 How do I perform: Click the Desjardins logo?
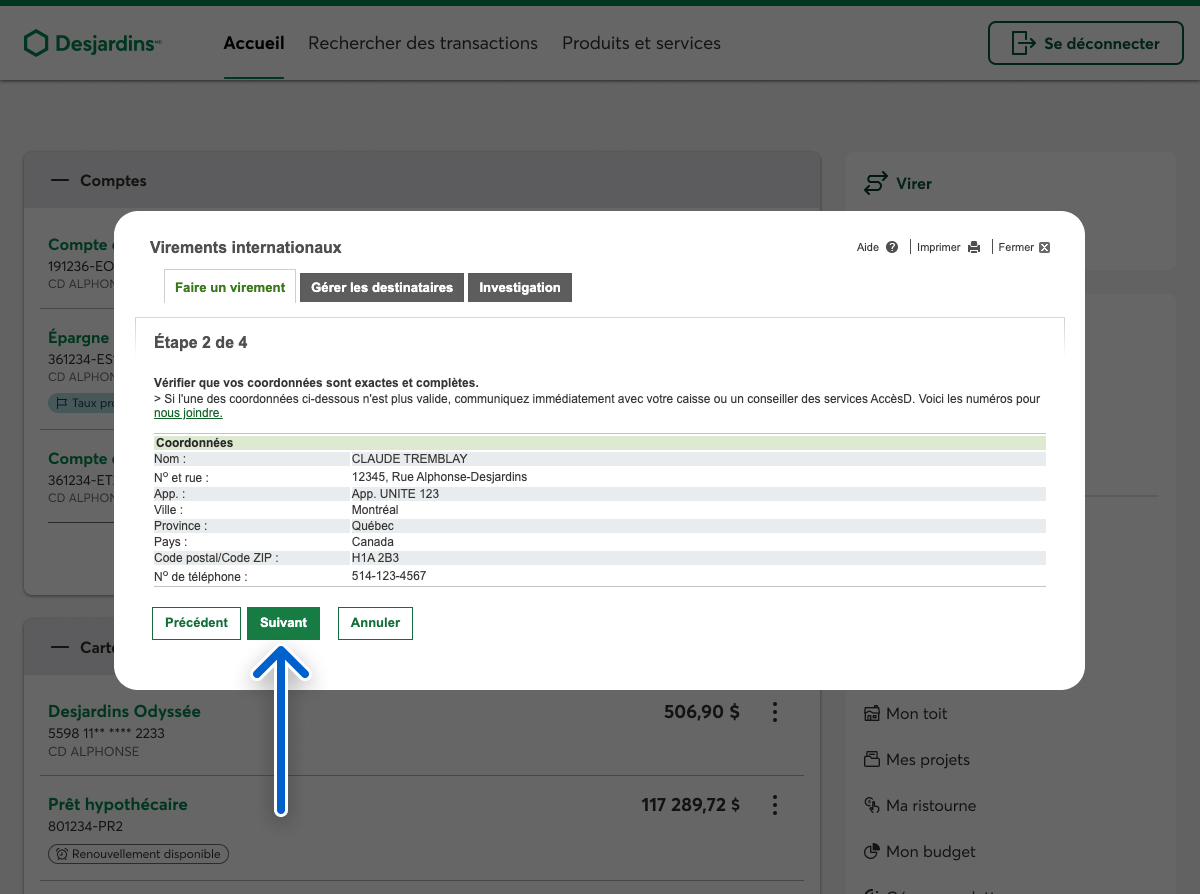(x=92, y=43)
